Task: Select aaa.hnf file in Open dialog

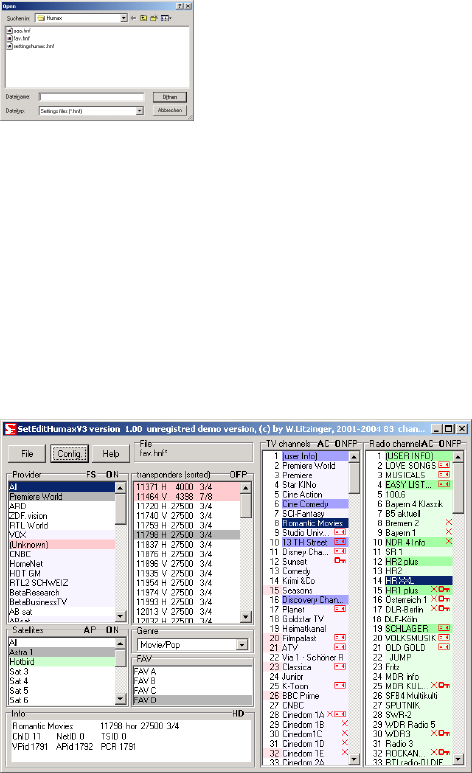Action: pos(19,31)
